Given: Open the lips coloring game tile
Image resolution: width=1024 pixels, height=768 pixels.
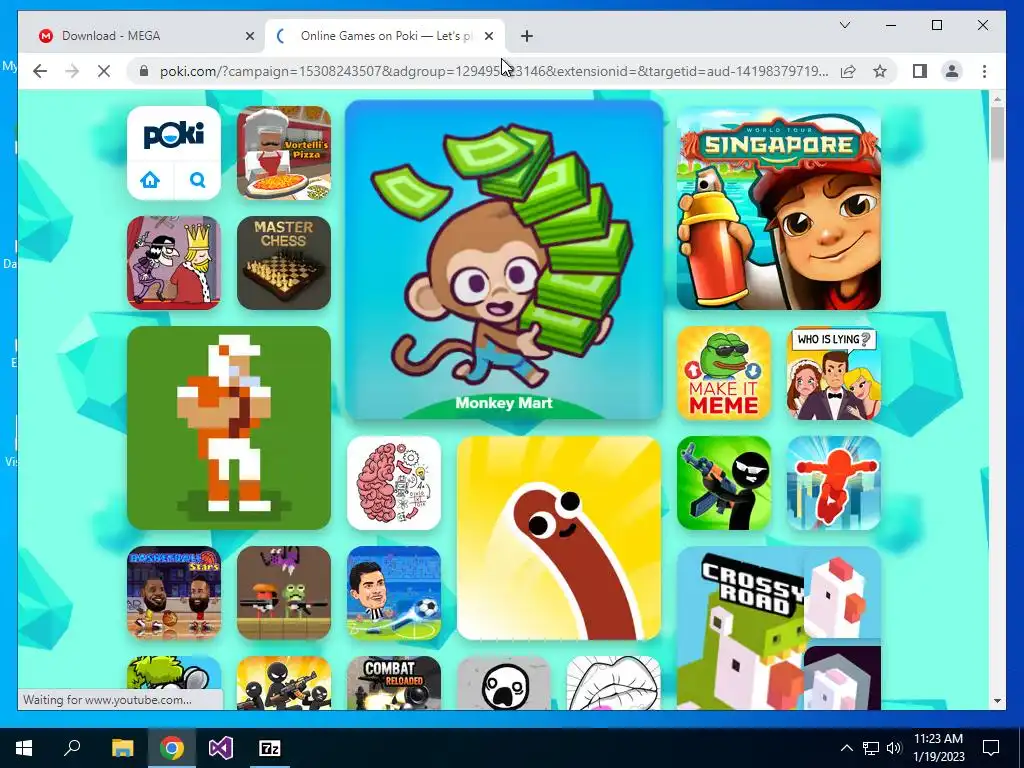Looking at the screenshot, I should (614, 683).
